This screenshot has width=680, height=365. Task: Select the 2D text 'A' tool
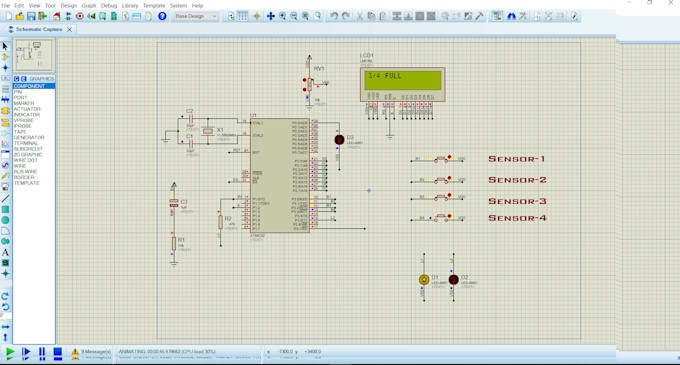(x=5, y=252)
